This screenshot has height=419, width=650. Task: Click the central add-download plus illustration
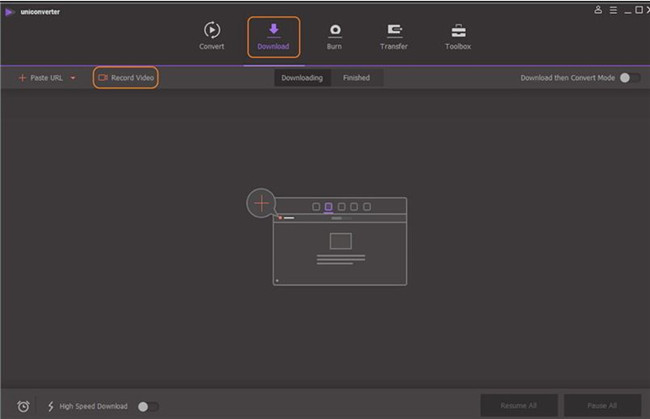click(261, 203)
